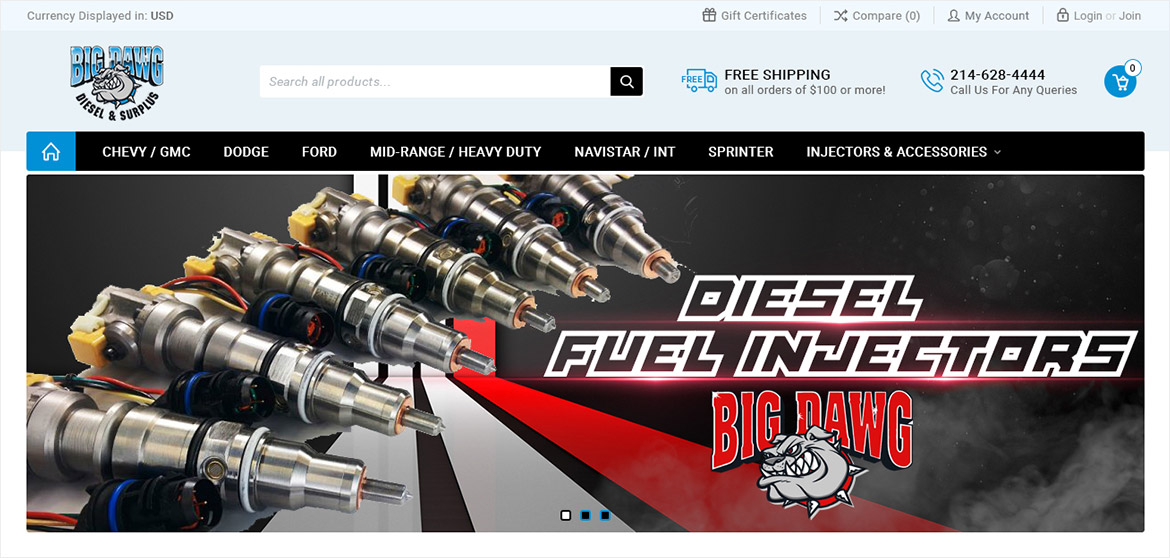The height and width of the screenshot is (558, 1170).
Task: Click the My Account person icon
Action: coord(954,16)
